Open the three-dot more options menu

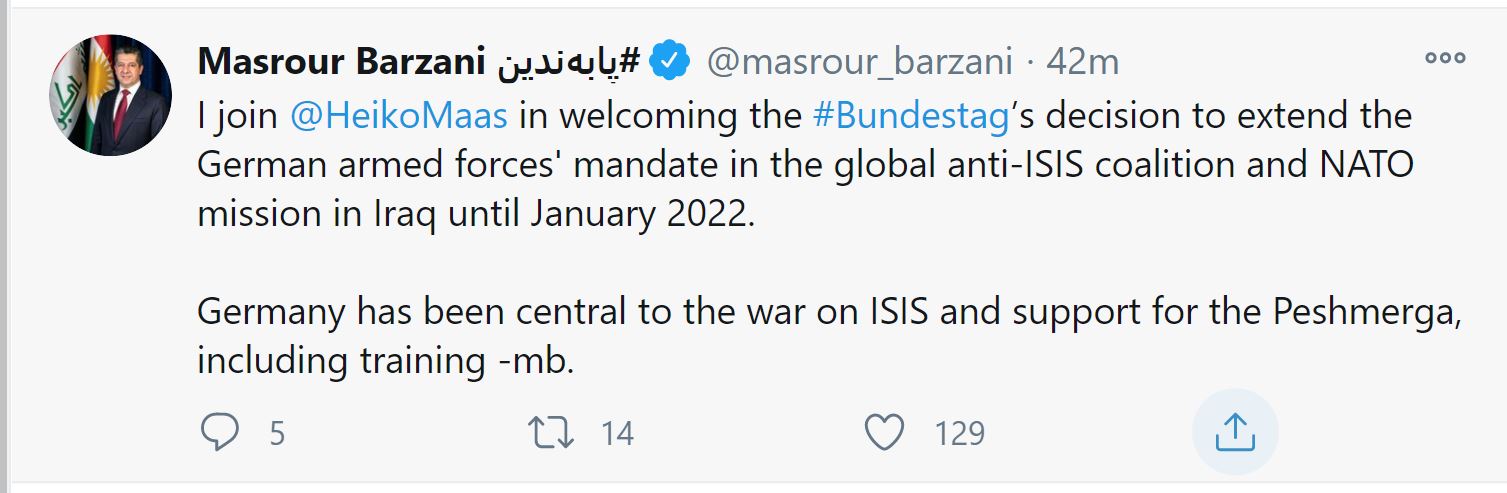1444,58
